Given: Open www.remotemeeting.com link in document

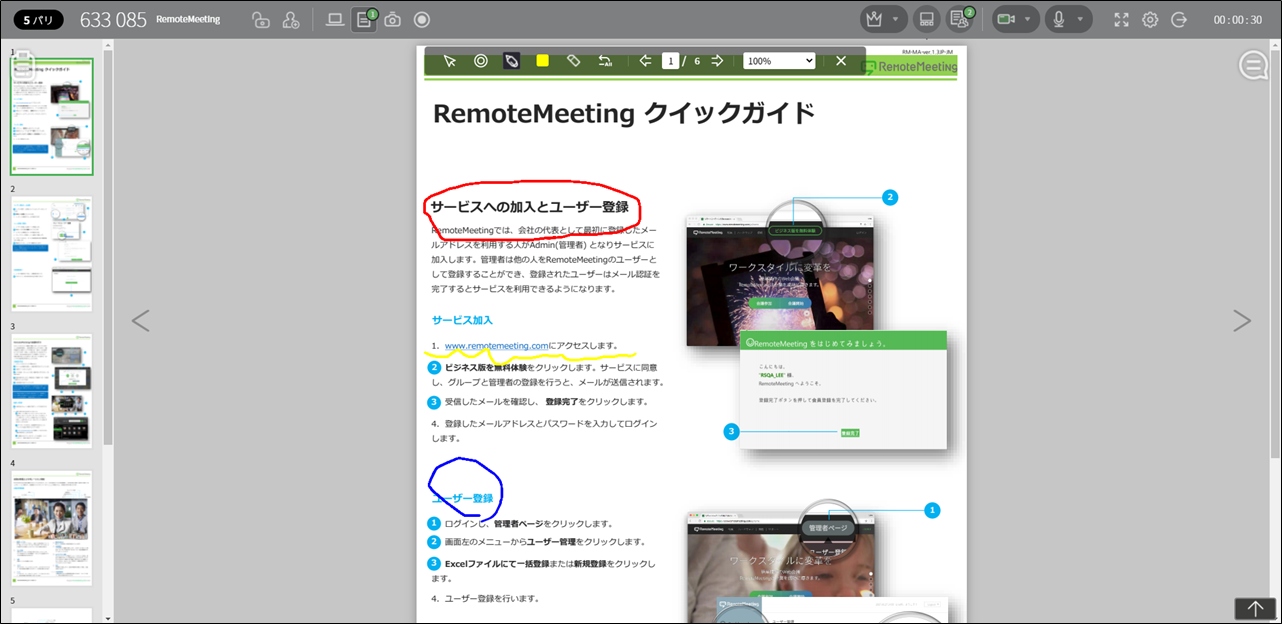Looking at the screenshot, I should pyautogui.click(x=497, y=346).
